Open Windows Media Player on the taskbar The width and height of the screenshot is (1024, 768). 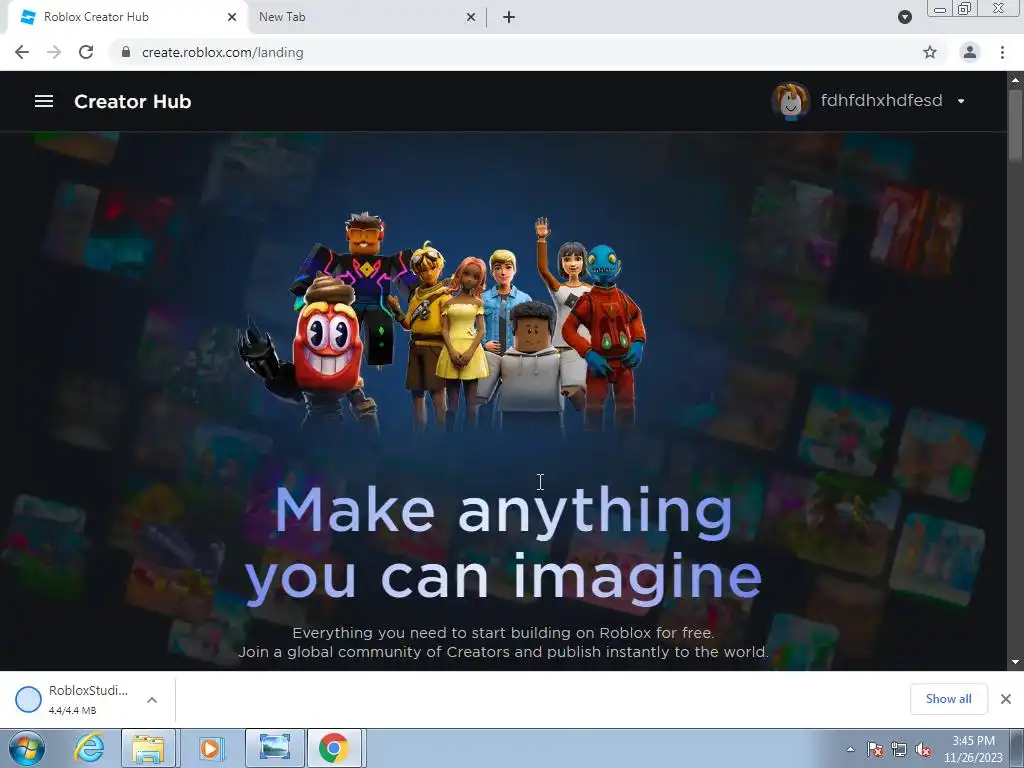click(x=210, y=748)
